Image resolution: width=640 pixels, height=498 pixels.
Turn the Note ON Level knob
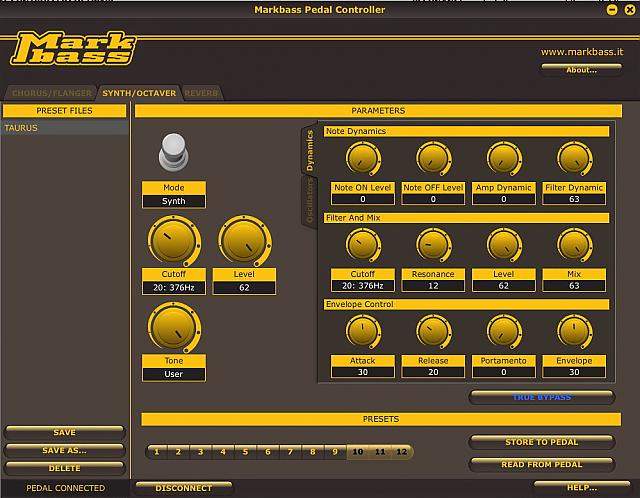pyautogui.click(x=363, y=158)
